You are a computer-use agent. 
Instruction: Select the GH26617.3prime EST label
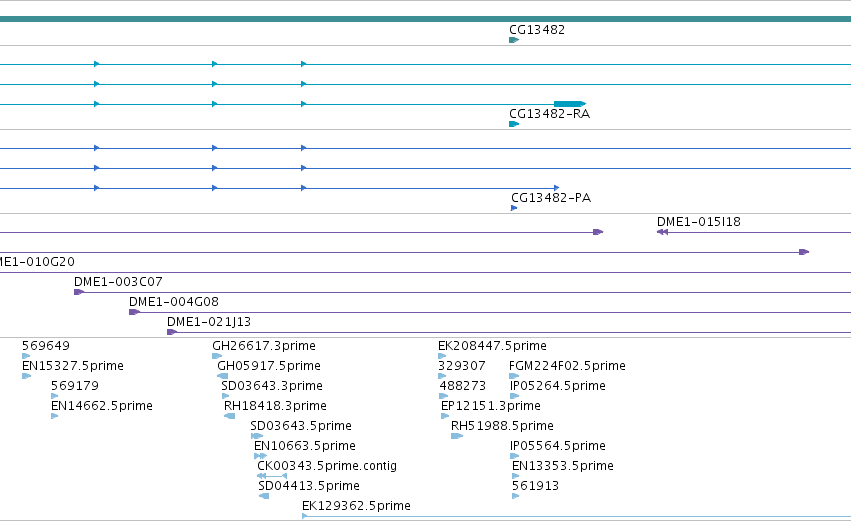[x=264, y=346]
